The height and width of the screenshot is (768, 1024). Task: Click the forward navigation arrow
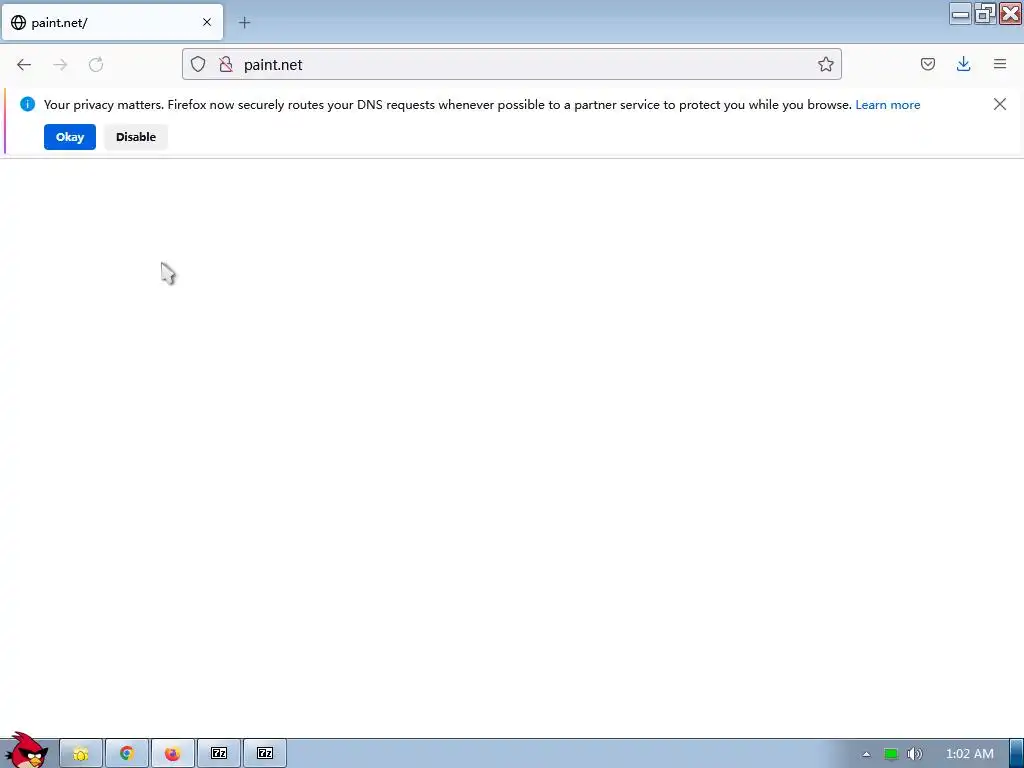click(60, 65)
